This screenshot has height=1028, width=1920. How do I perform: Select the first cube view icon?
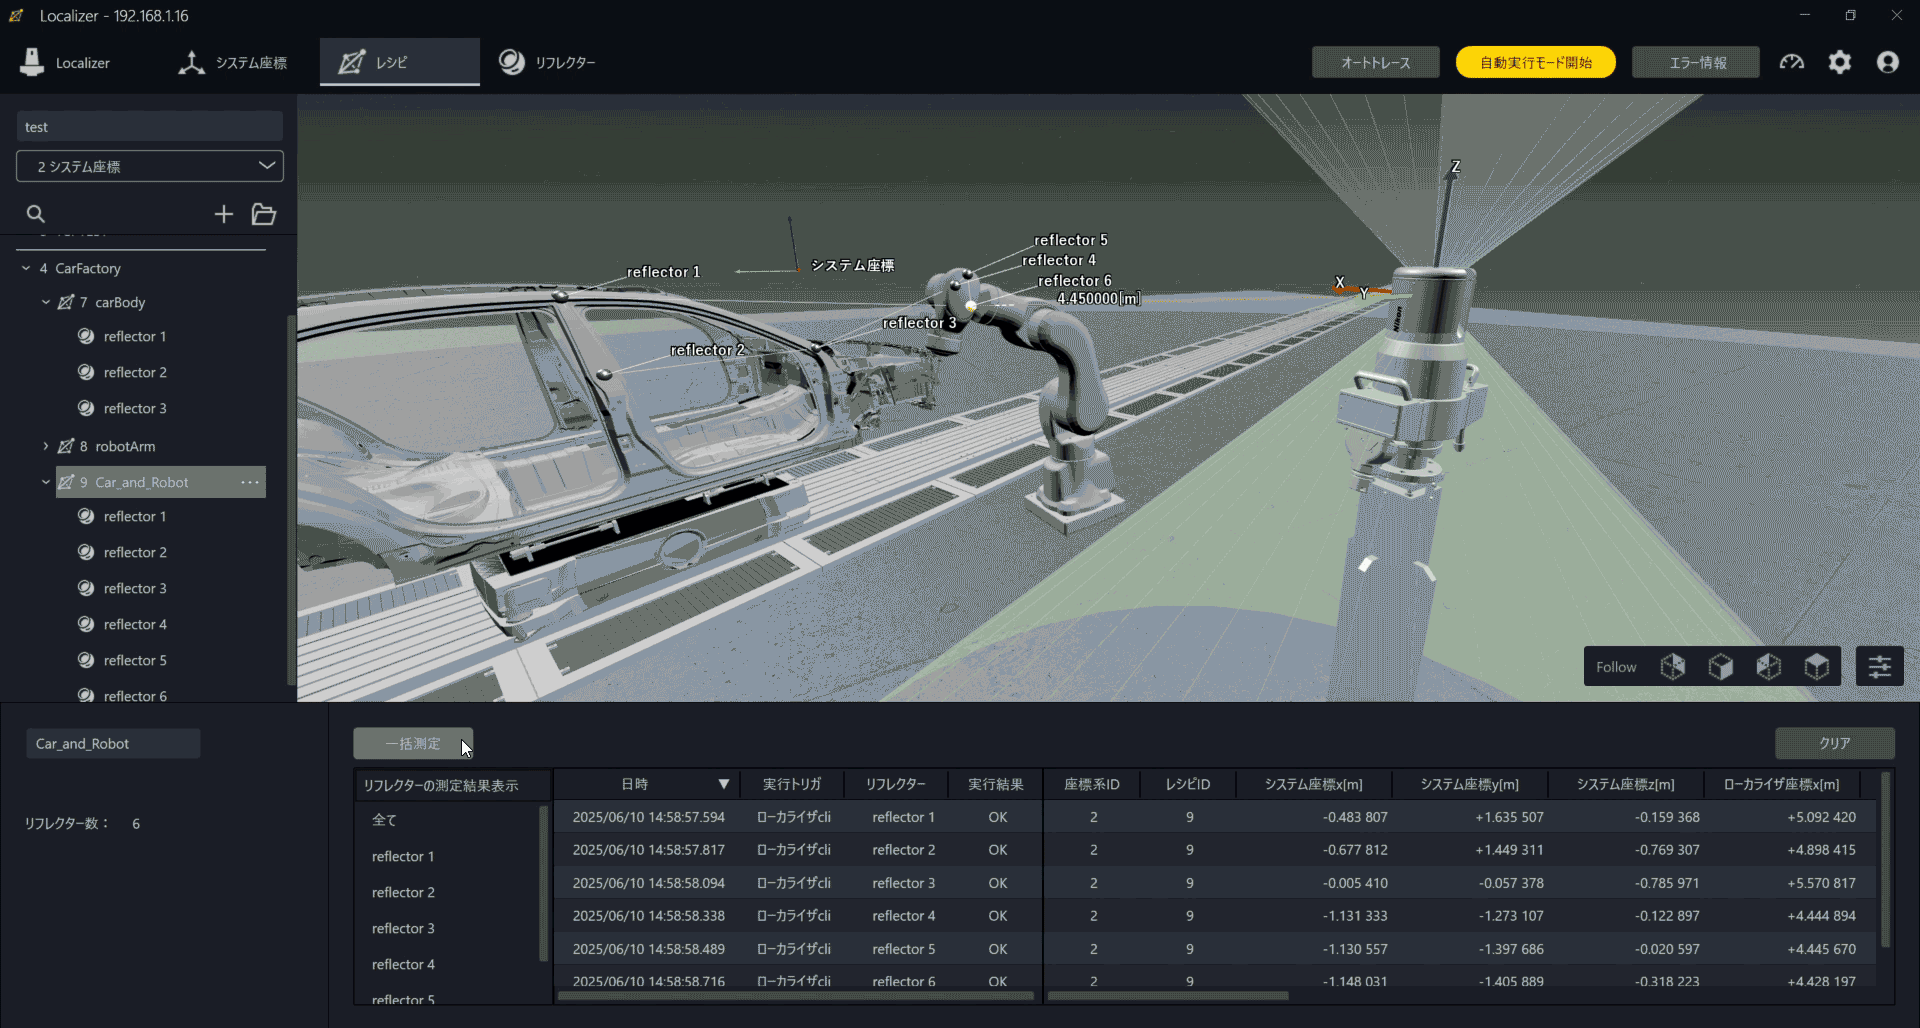1673,667
